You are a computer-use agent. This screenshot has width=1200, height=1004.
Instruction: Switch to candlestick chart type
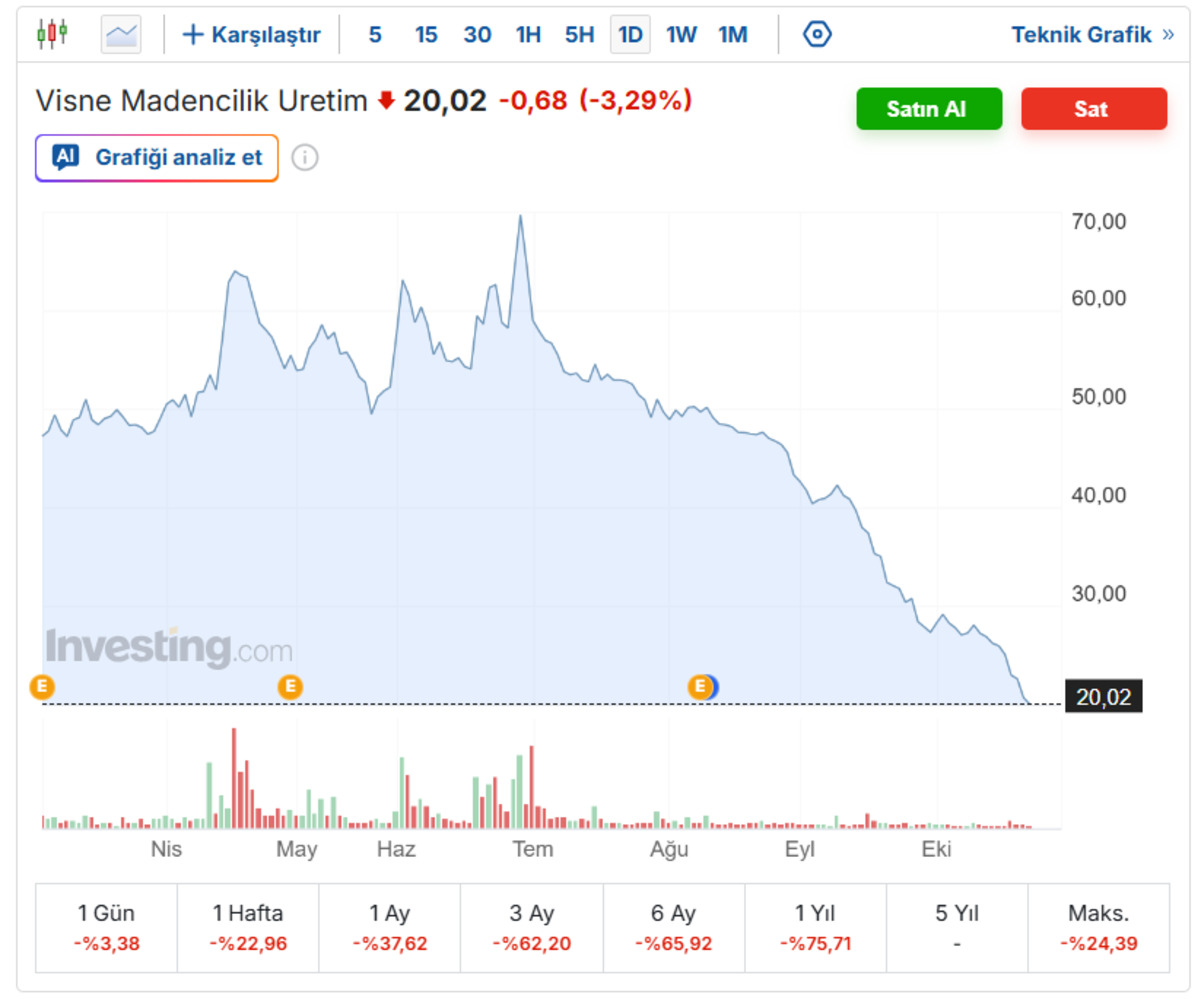(52, 33)
